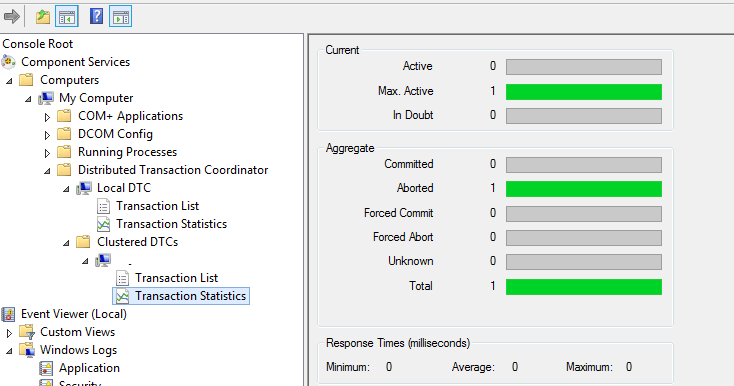Collapse the Clustered DTCs folder
The width and height of the screenshot is (734, 386).
(x=66, y=243)
